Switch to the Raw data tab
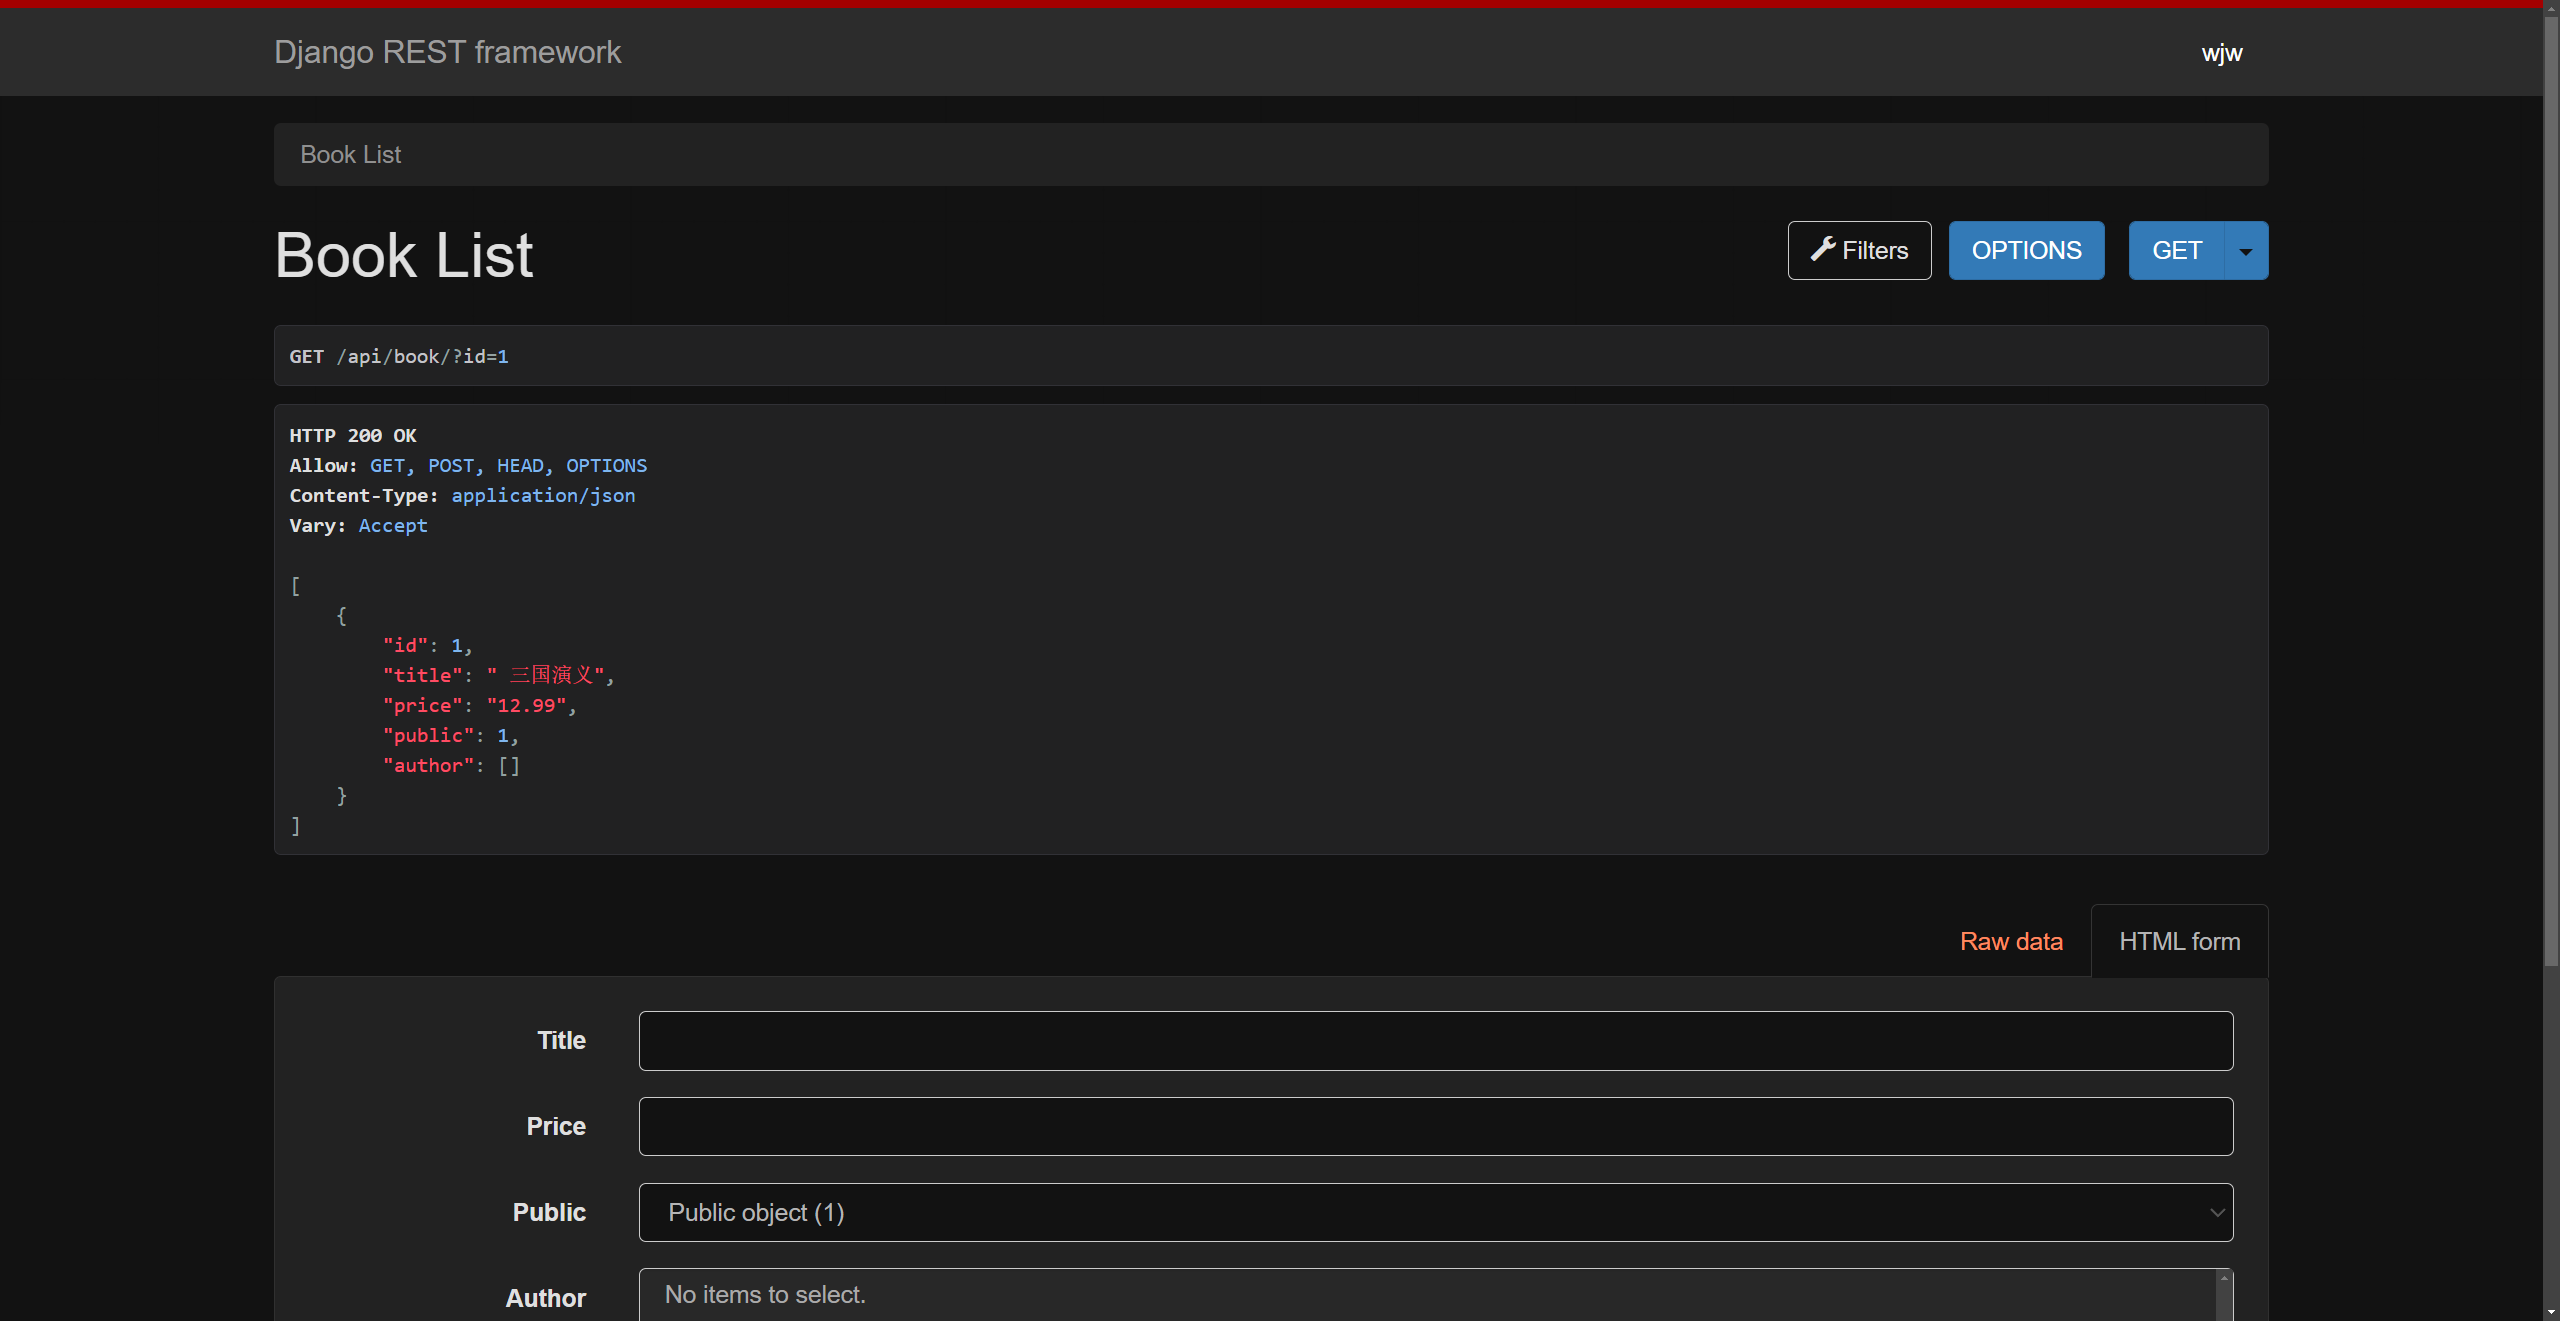This screenshot has height=1321, width=2560. click(x=2011, y=941)
